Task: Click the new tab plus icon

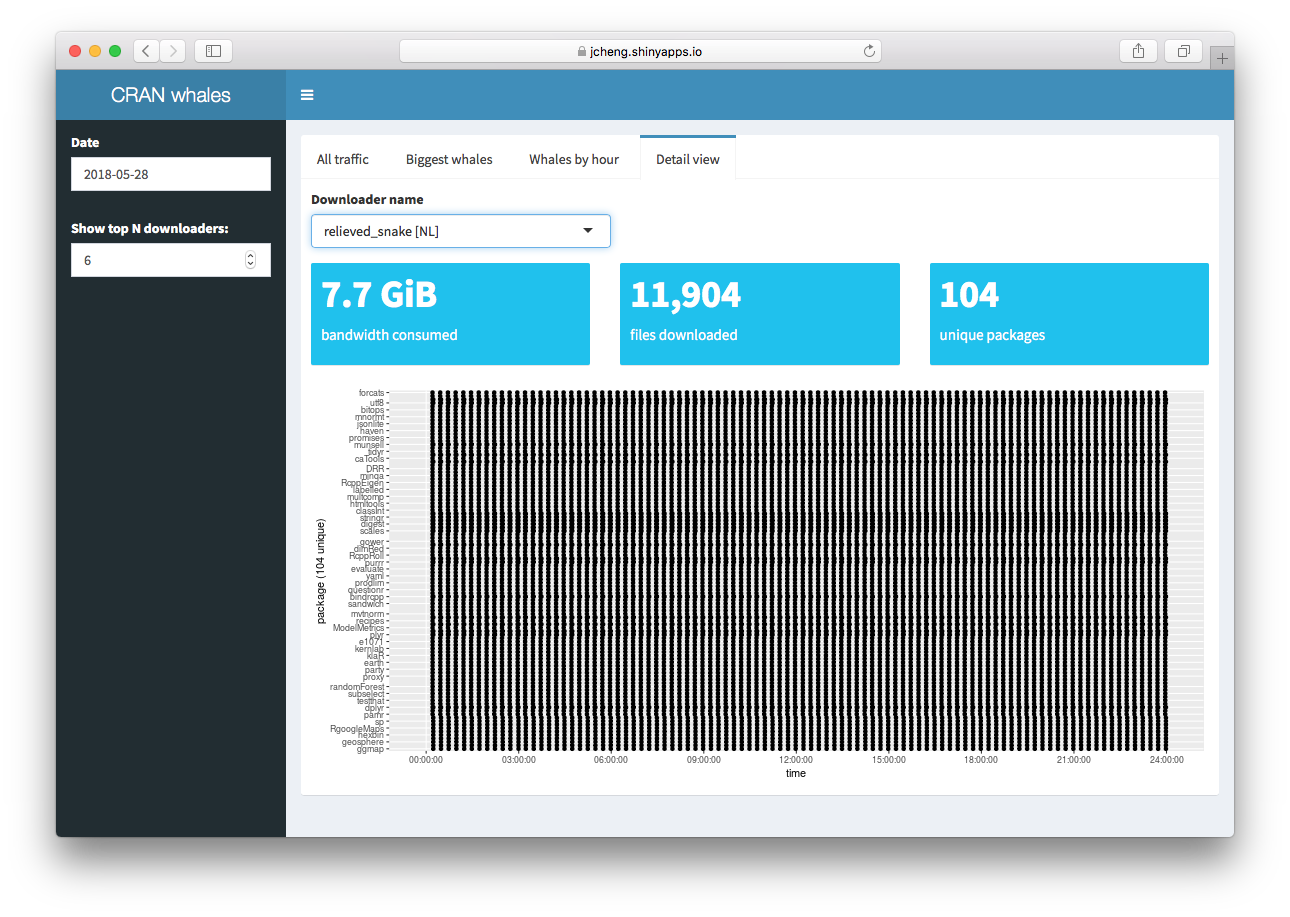Action: point(1222,56)
